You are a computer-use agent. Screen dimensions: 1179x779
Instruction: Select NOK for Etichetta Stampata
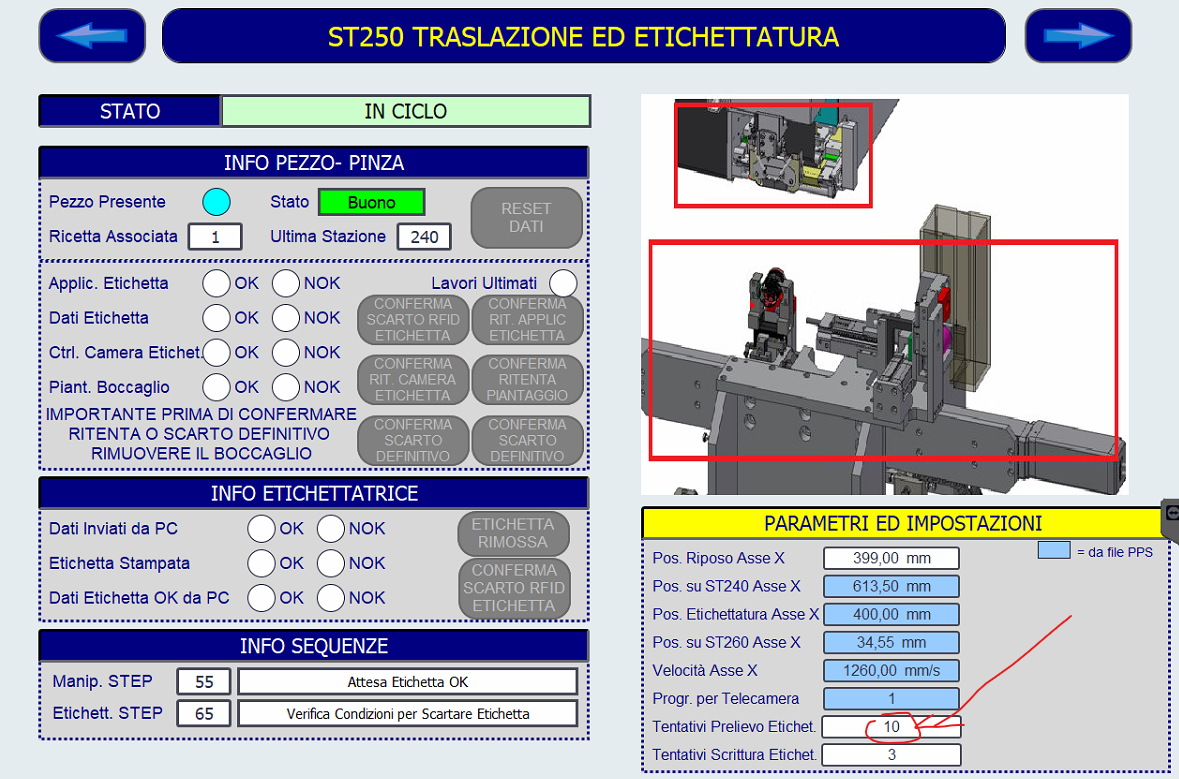point(331,563)
